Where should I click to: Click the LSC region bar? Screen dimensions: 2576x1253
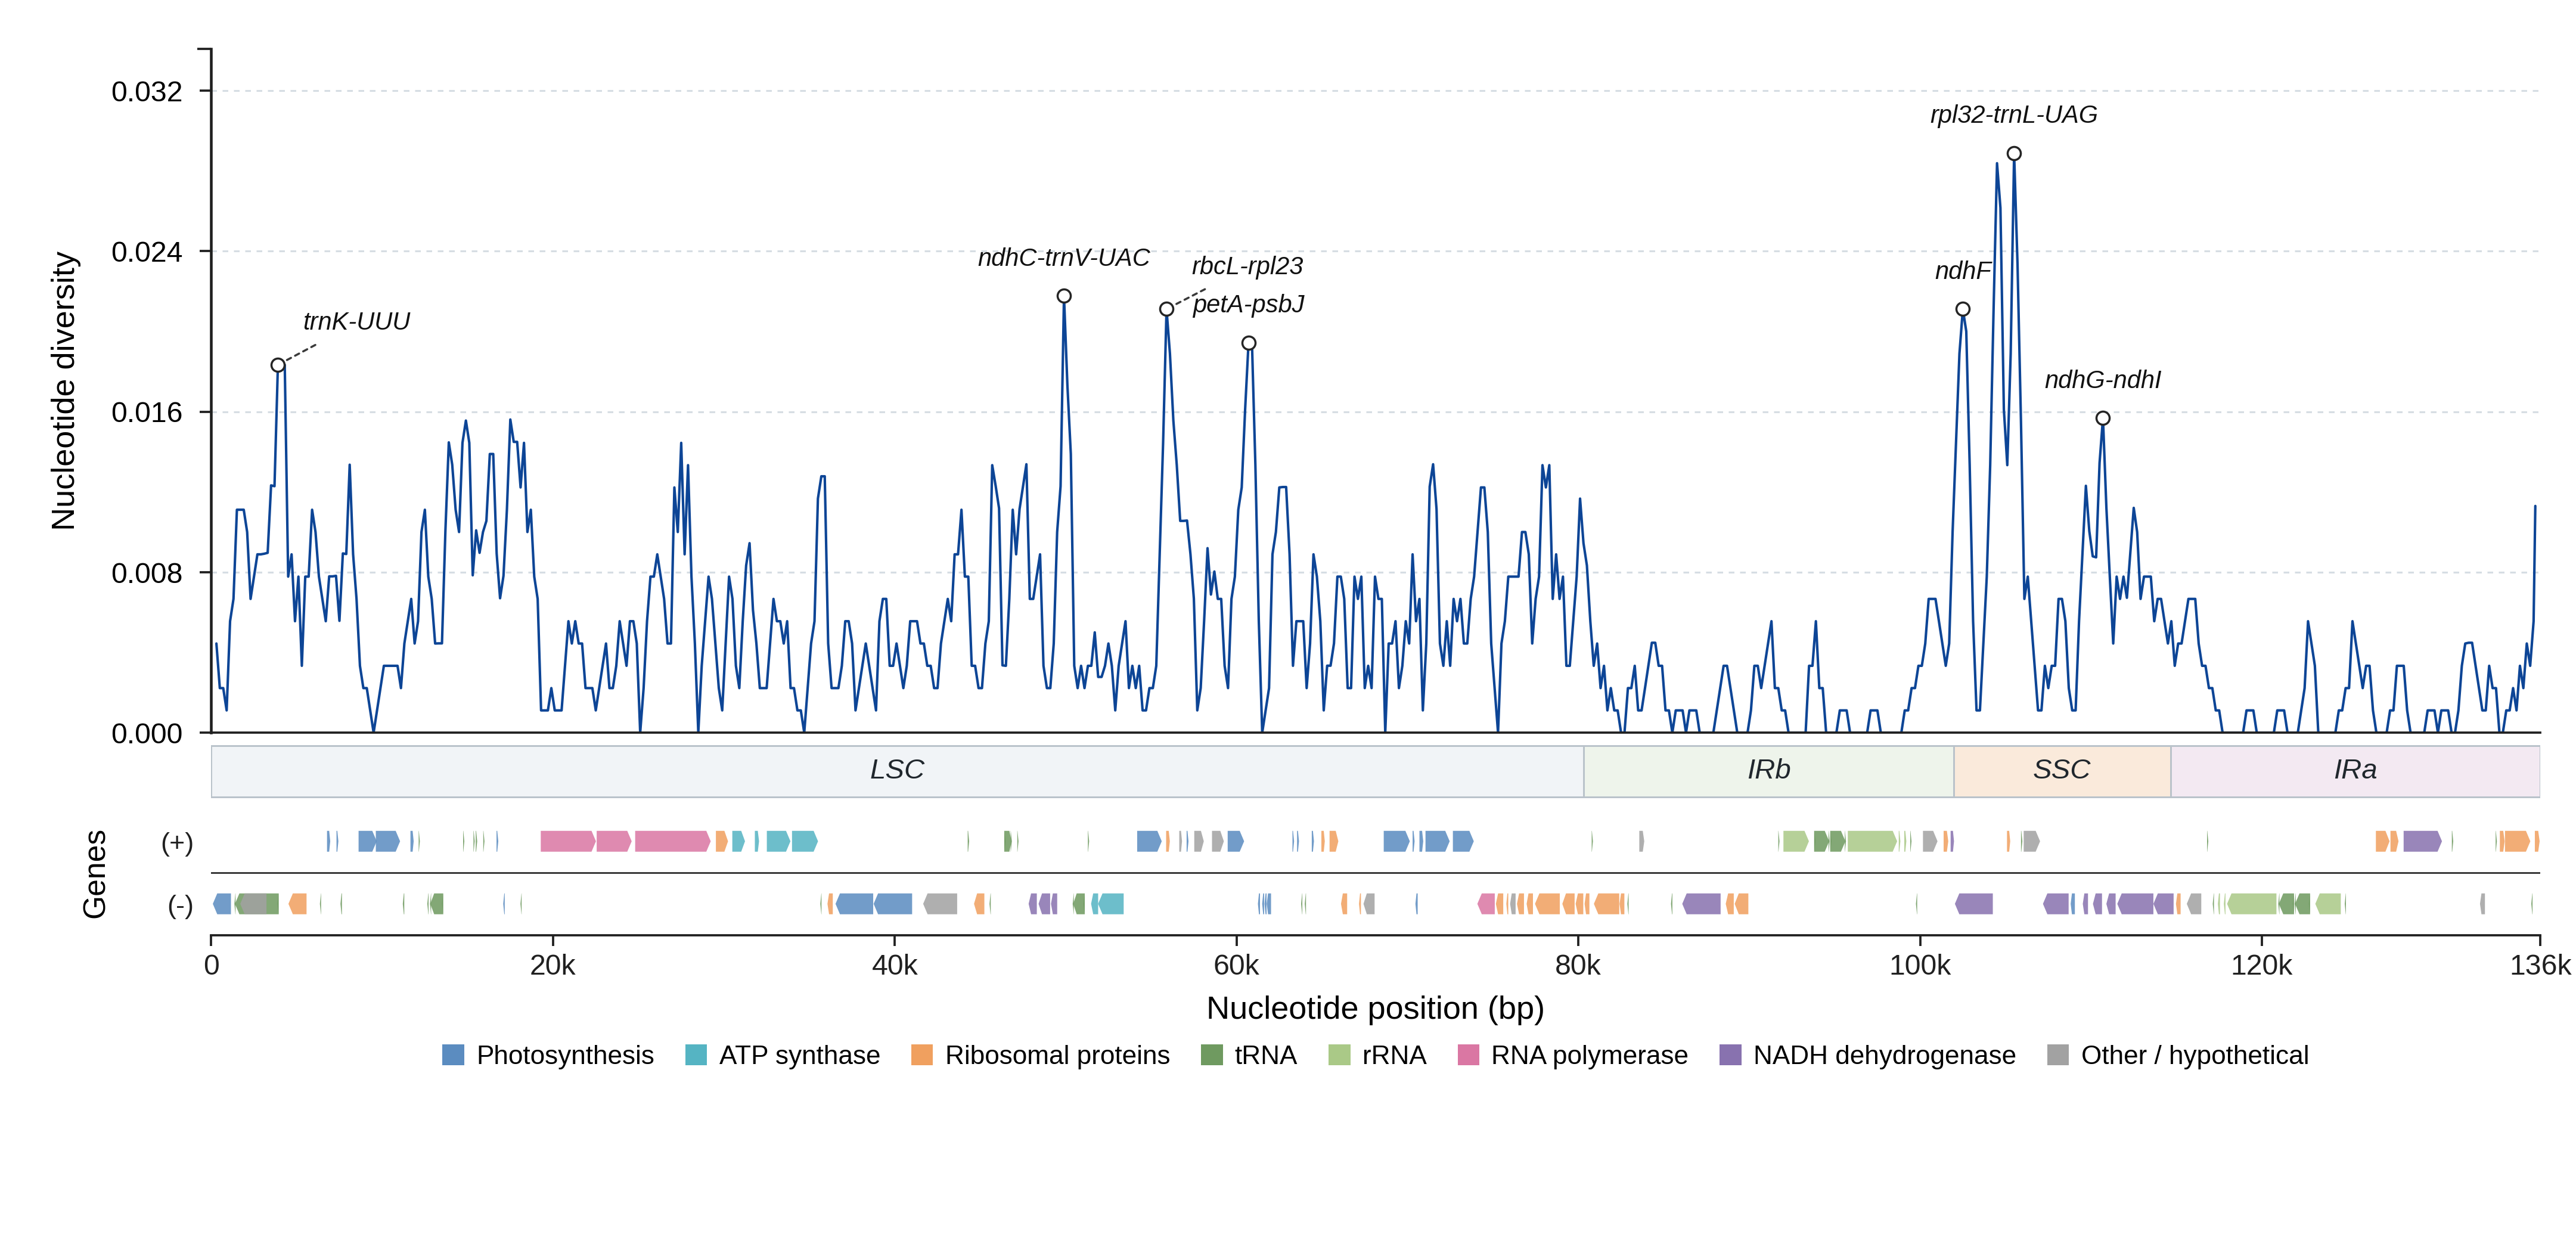point(897,771)
